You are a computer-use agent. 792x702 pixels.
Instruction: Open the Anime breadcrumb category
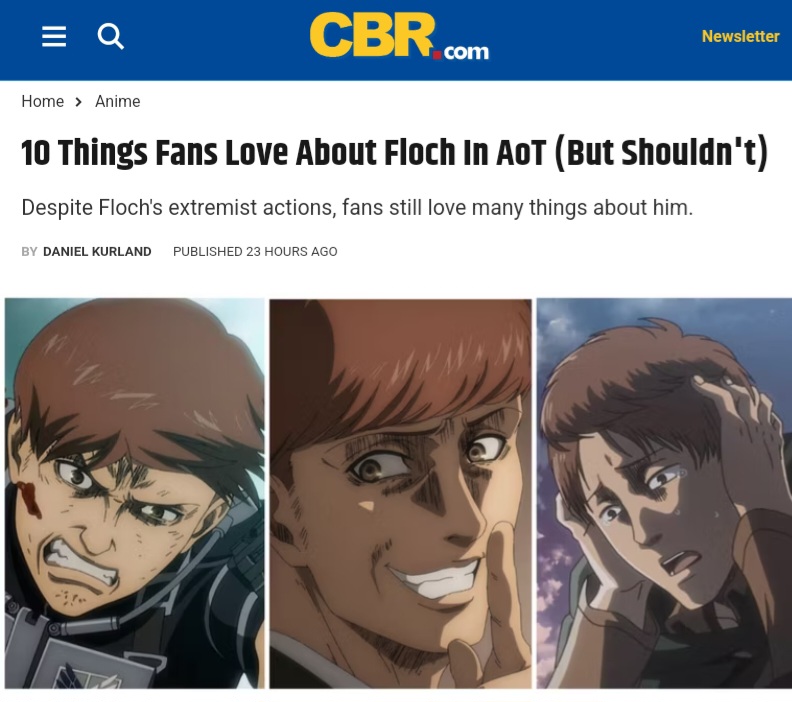(x=118, y=101)
